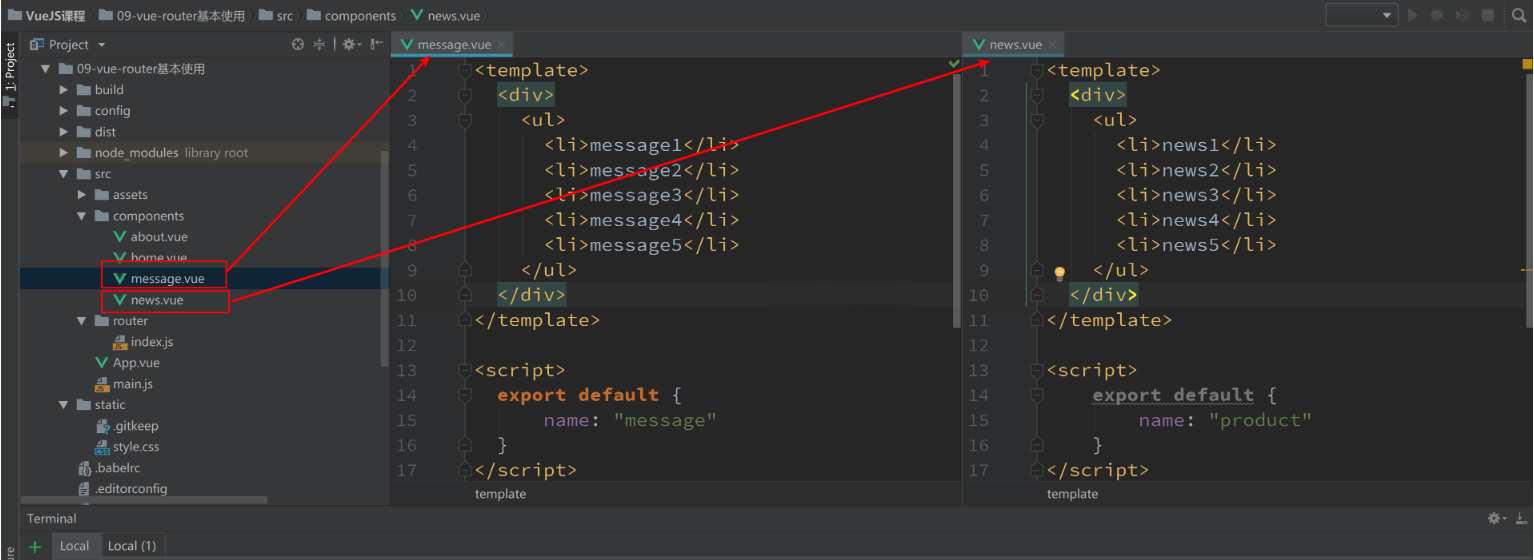1534x560 pixels.
Task: Collapse the src folder
Action: 64,174
